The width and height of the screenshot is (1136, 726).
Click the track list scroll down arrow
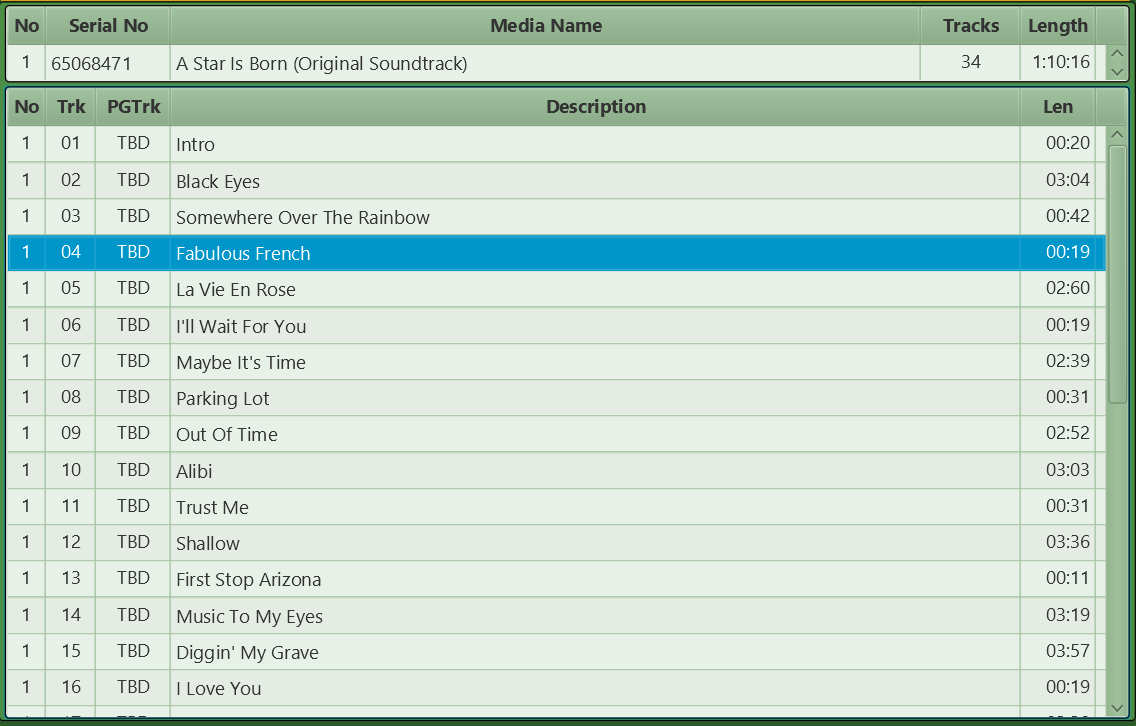pyautogui.click(x=1117, y=707)
